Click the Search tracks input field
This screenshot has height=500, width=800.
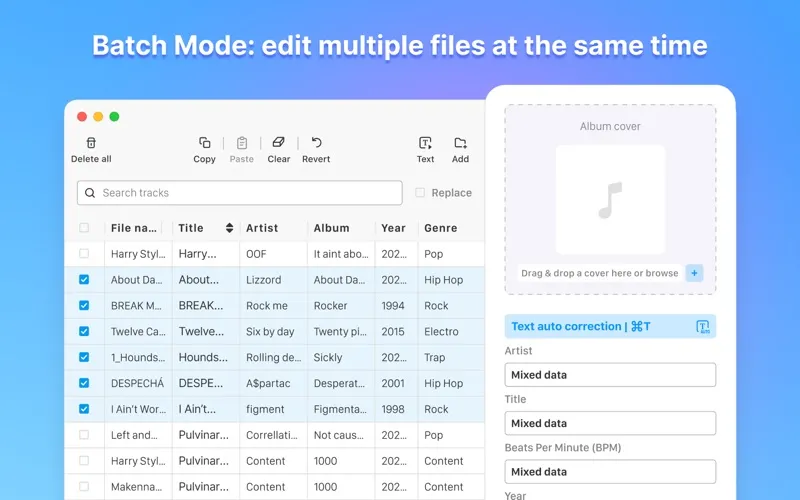(240, 193)
